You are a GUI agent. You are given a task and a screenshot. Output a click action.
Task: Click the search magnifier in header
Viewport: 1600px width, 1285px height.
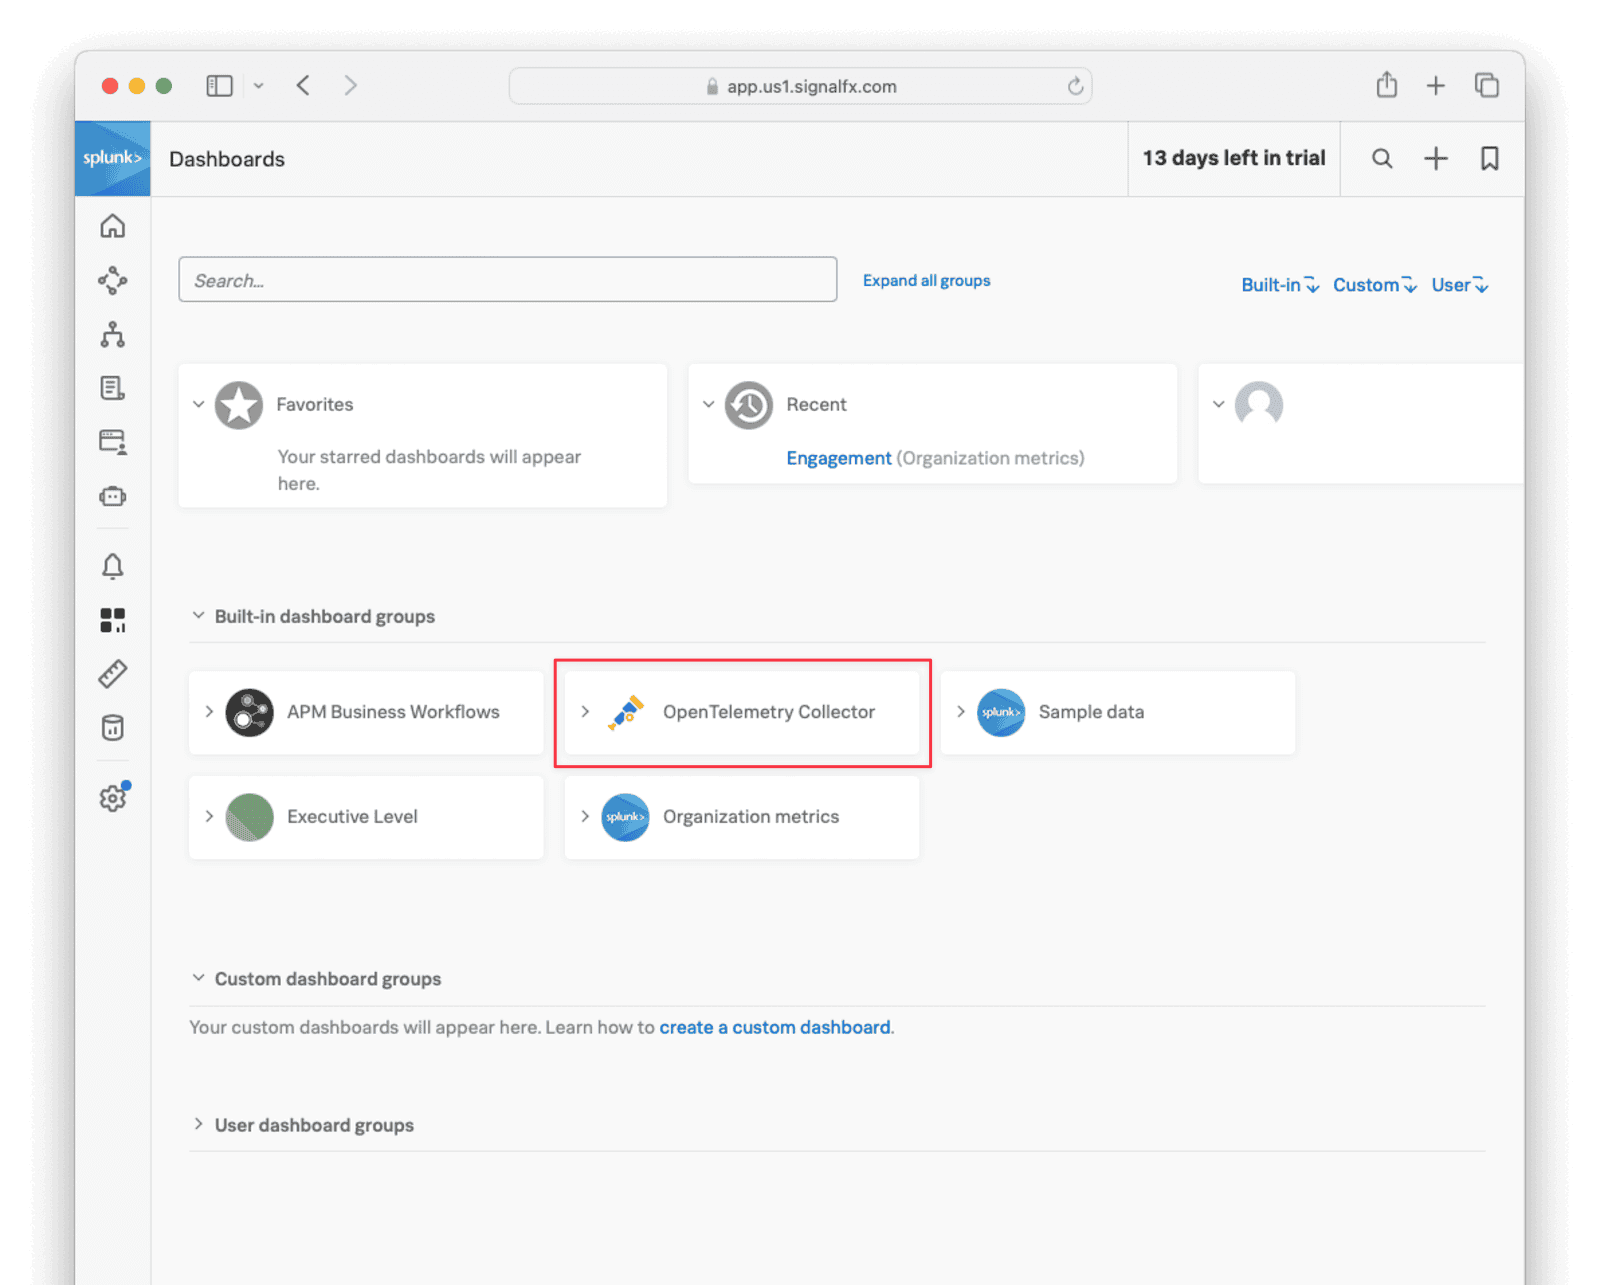(x=1382, y=158)
